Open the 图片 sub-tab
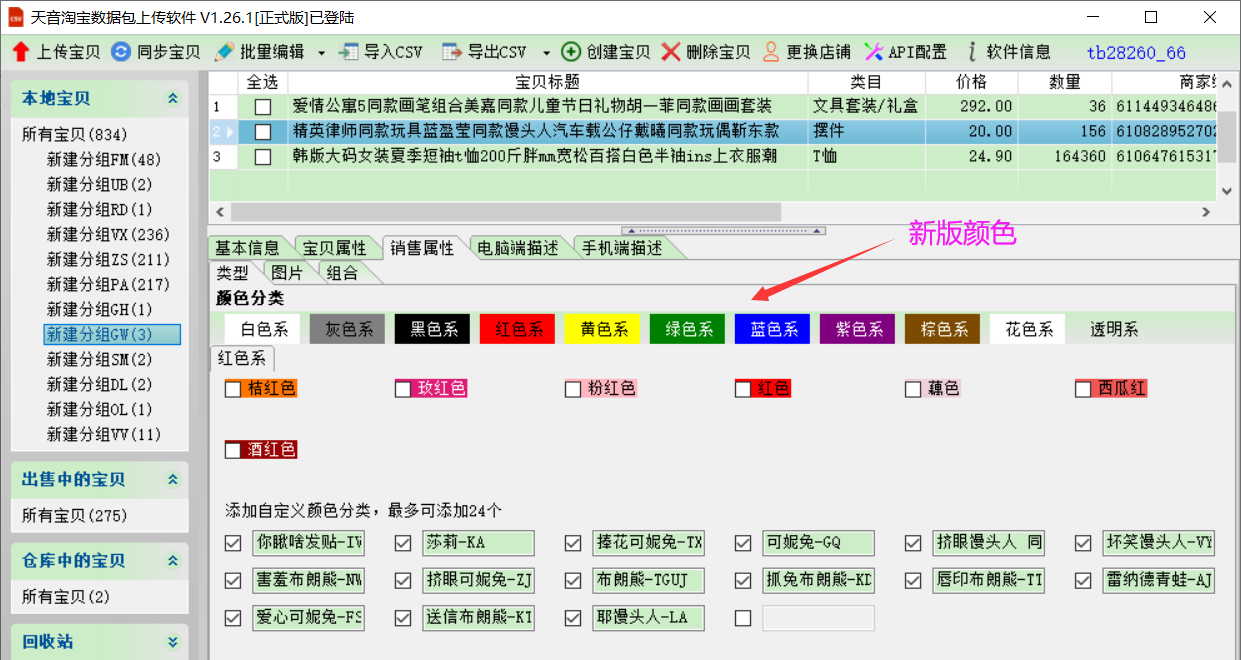 [x=287, y=273]
